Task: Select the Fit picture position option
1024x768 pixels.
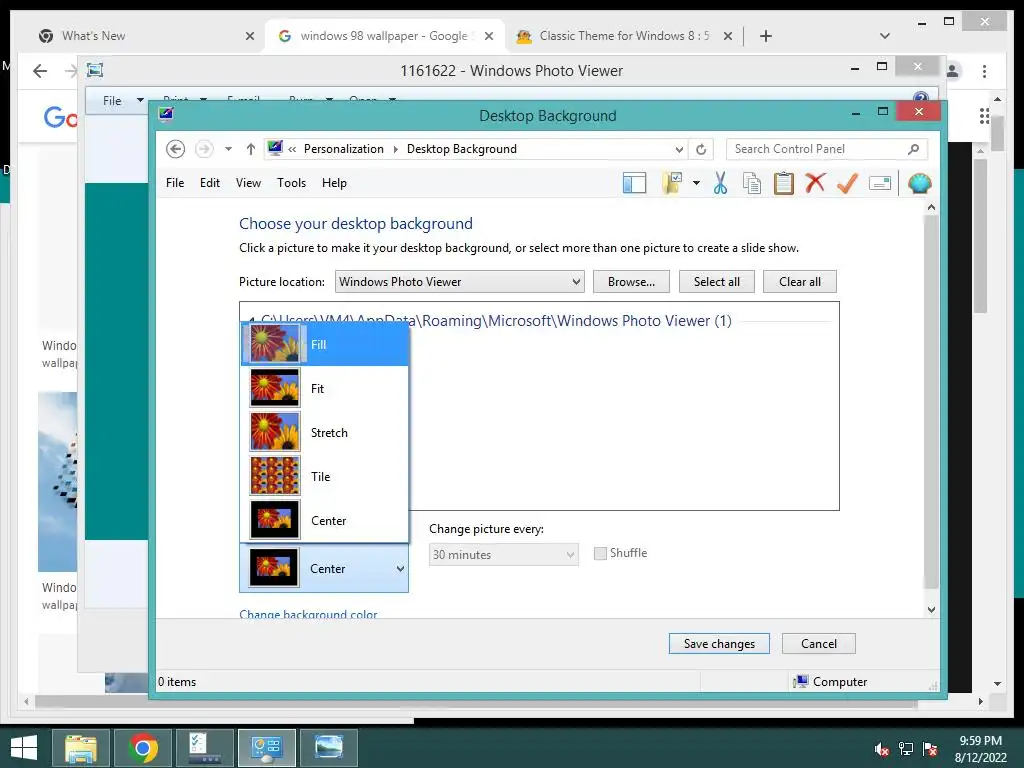Action: [325, 389]
